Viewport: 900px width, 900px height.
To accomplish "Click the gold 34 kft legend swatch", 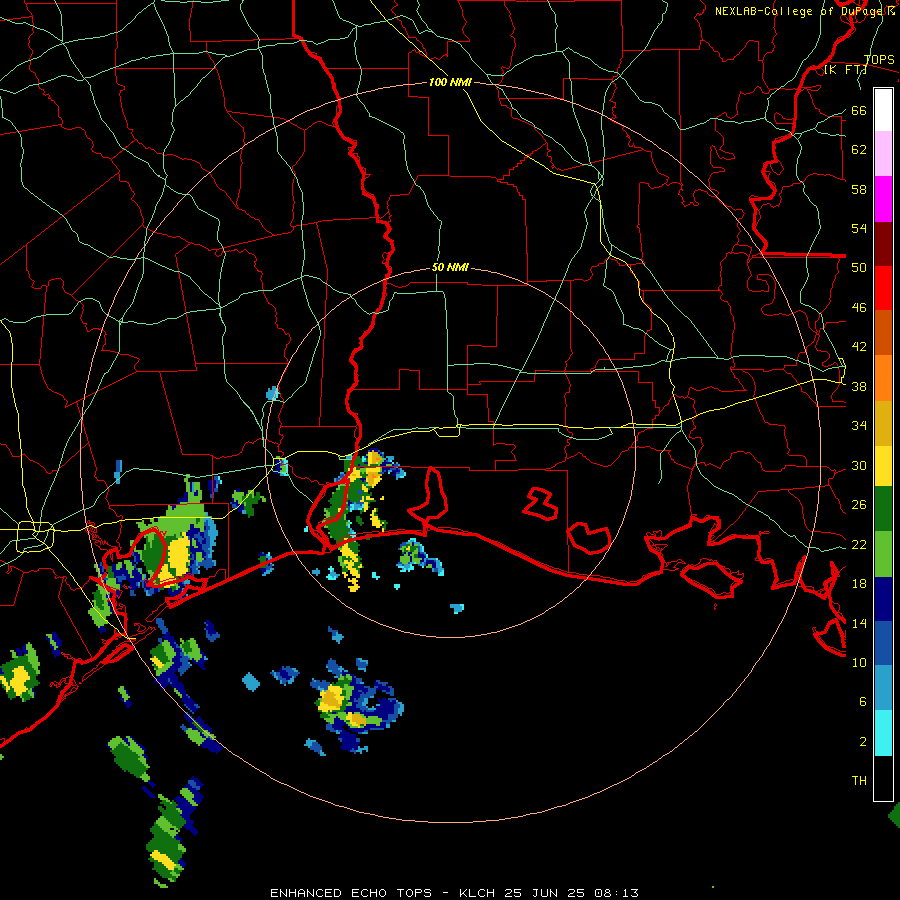I will click(883, 424).
